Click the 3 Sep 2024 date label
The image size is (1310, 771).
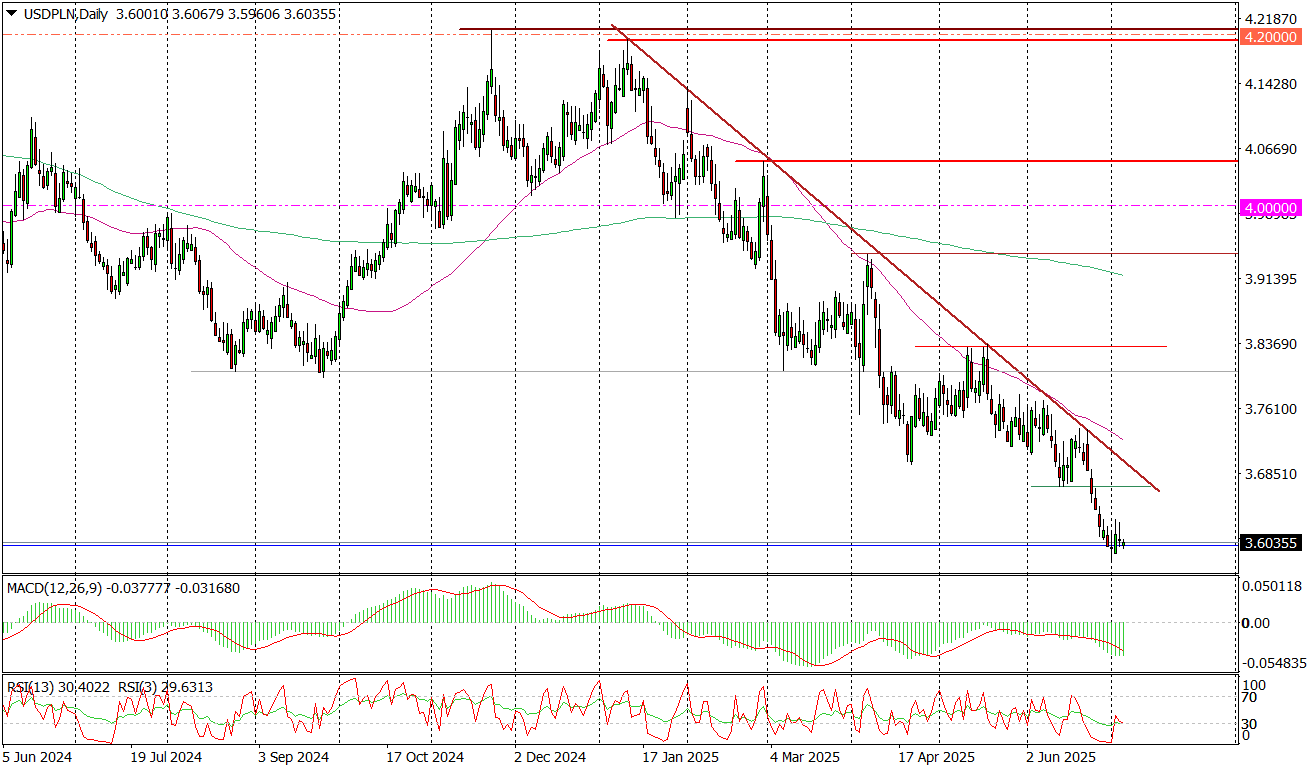pos(293,759)
